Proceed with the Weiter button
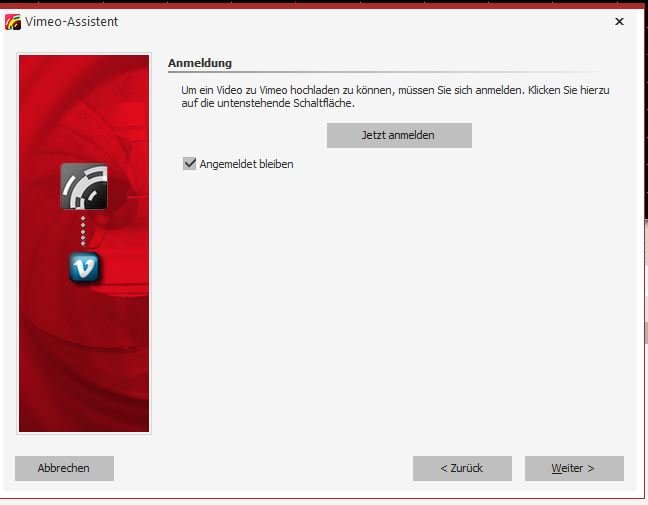 (573, 468)
